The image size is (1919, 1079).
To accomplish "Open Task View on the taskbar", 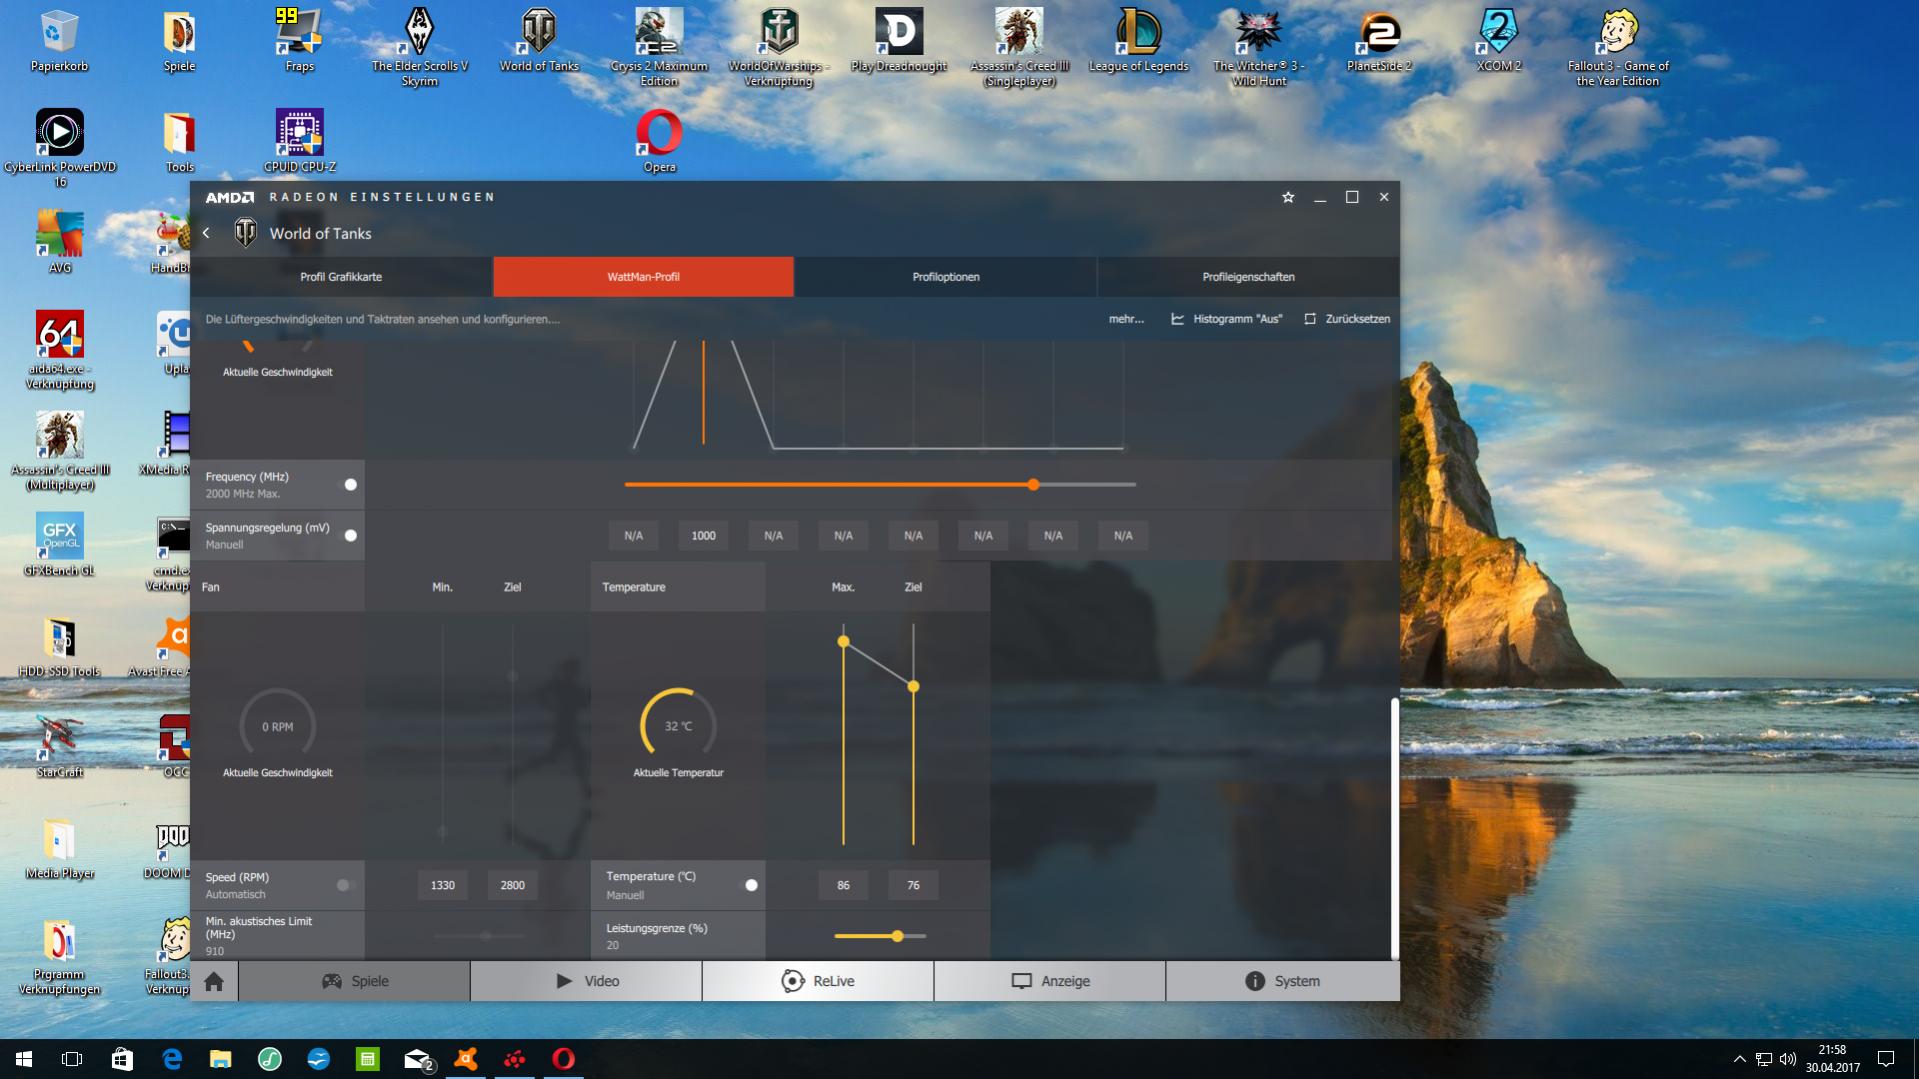I will 72,1059.
